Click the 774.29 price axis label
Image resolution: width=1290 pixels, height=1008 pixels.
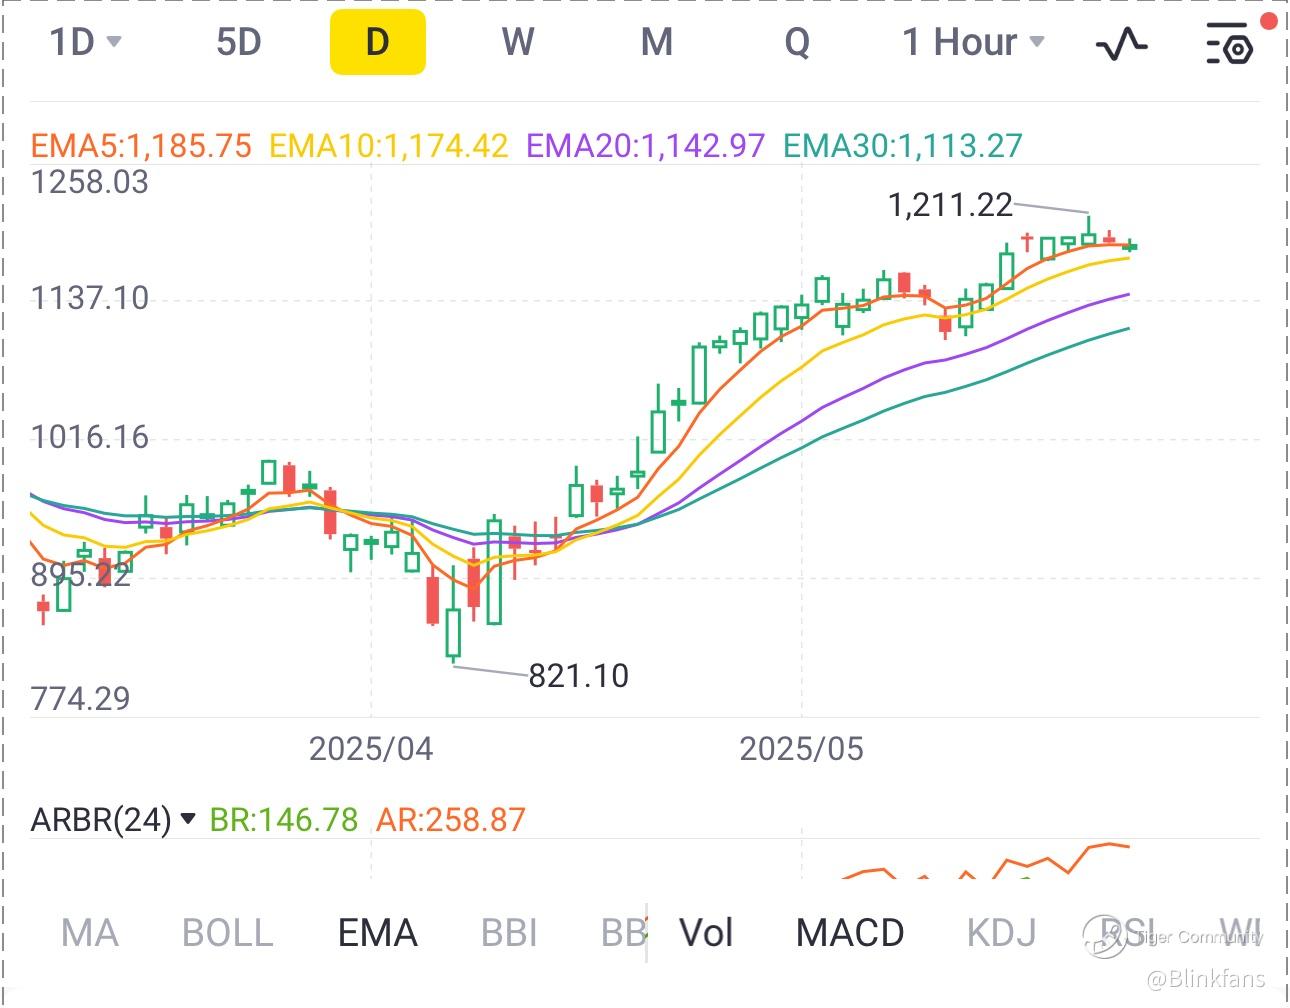click(x=81, y=698)
